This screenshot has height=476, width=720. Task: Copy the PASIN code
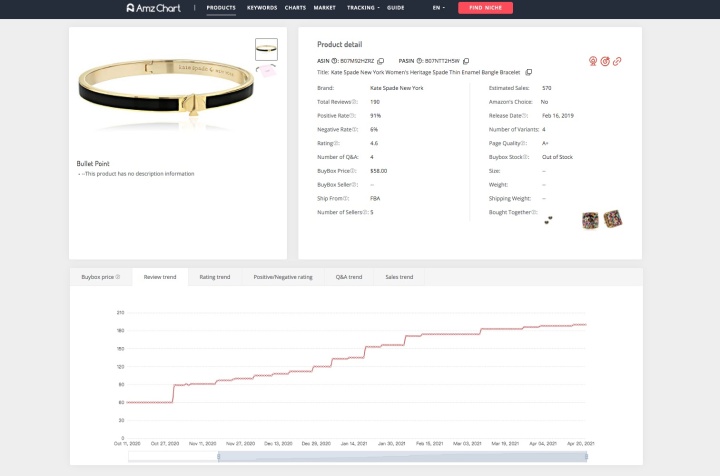[x=466, y=61]
